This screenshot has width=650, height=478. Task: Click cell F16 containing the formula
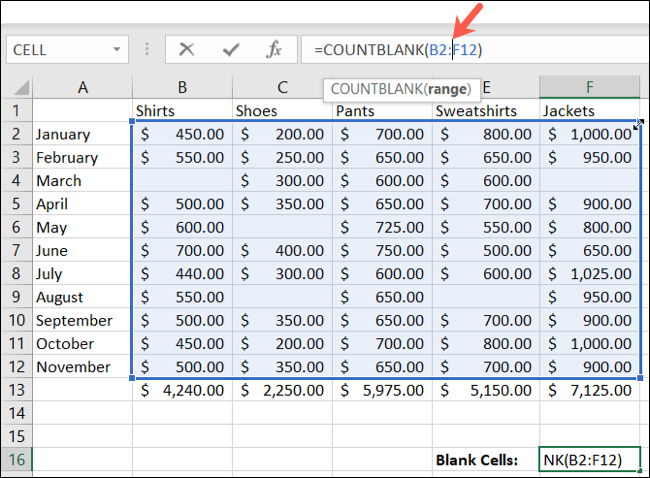coord(591,459)
